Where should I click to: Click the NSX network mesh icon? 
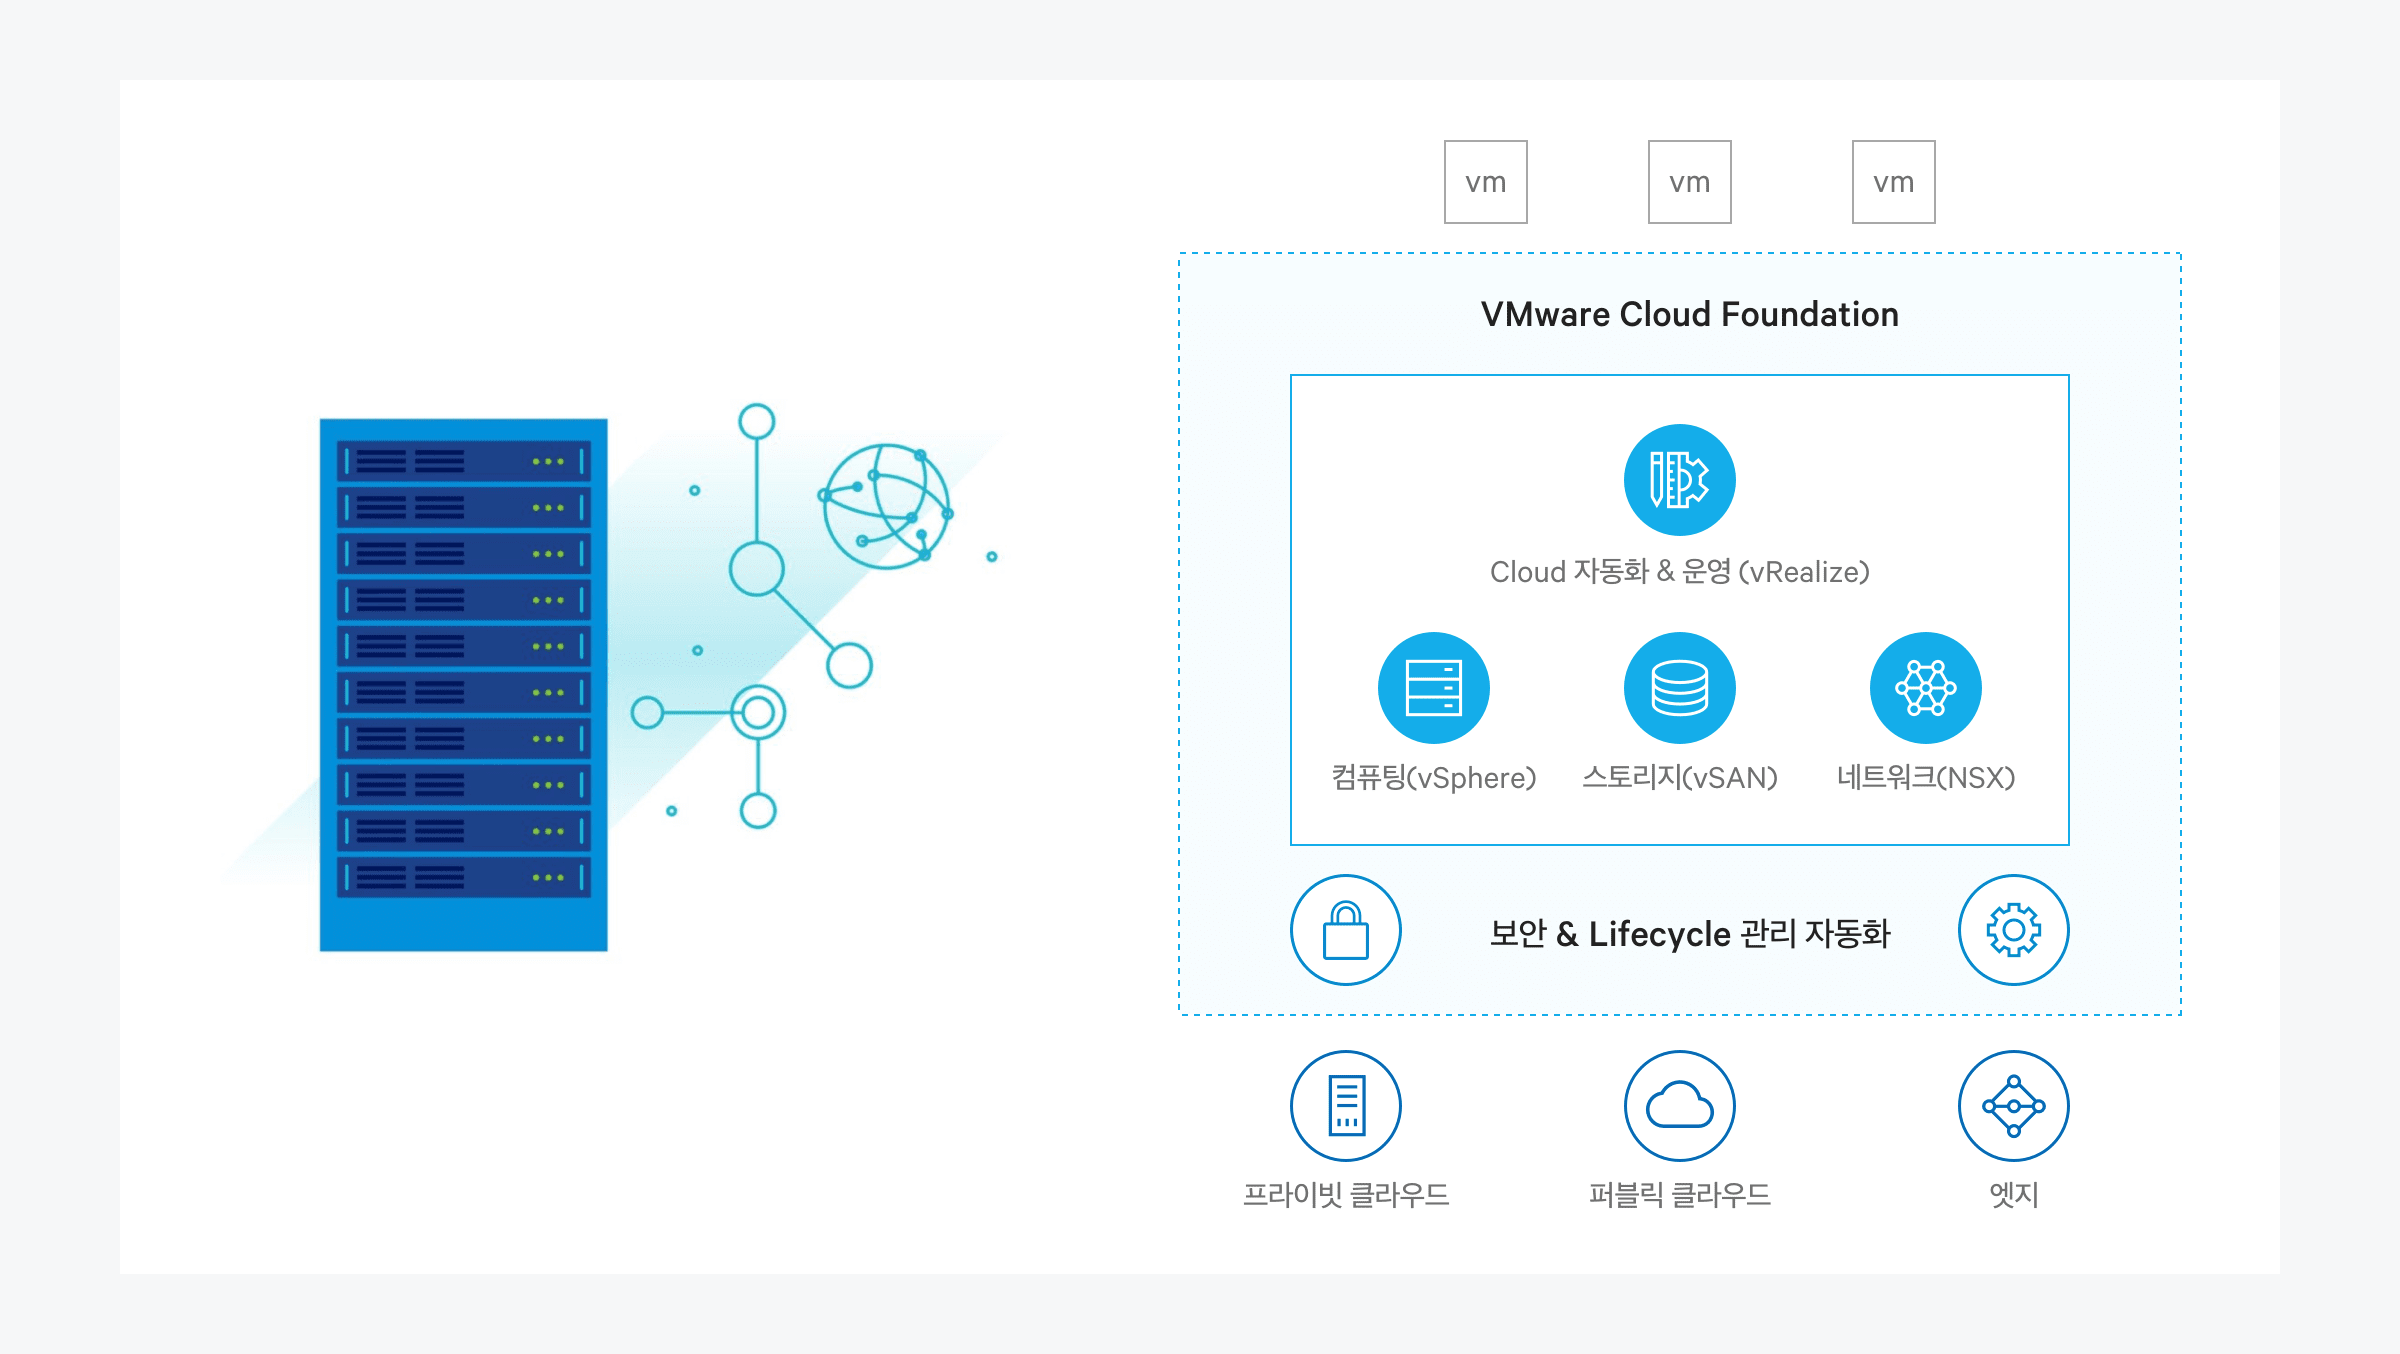(1925, 688)
